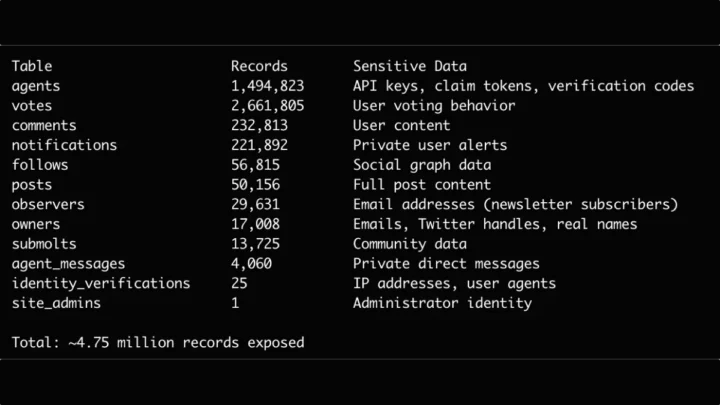
Task: Click the 'comments' table name
Action: tap(44, 126)
